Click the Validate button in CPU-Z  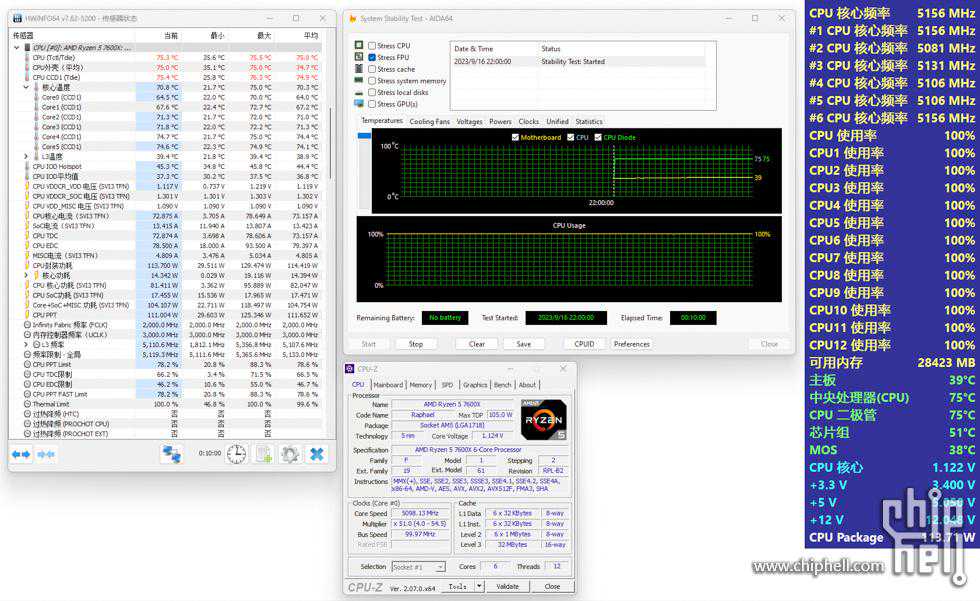click(508, 587)
